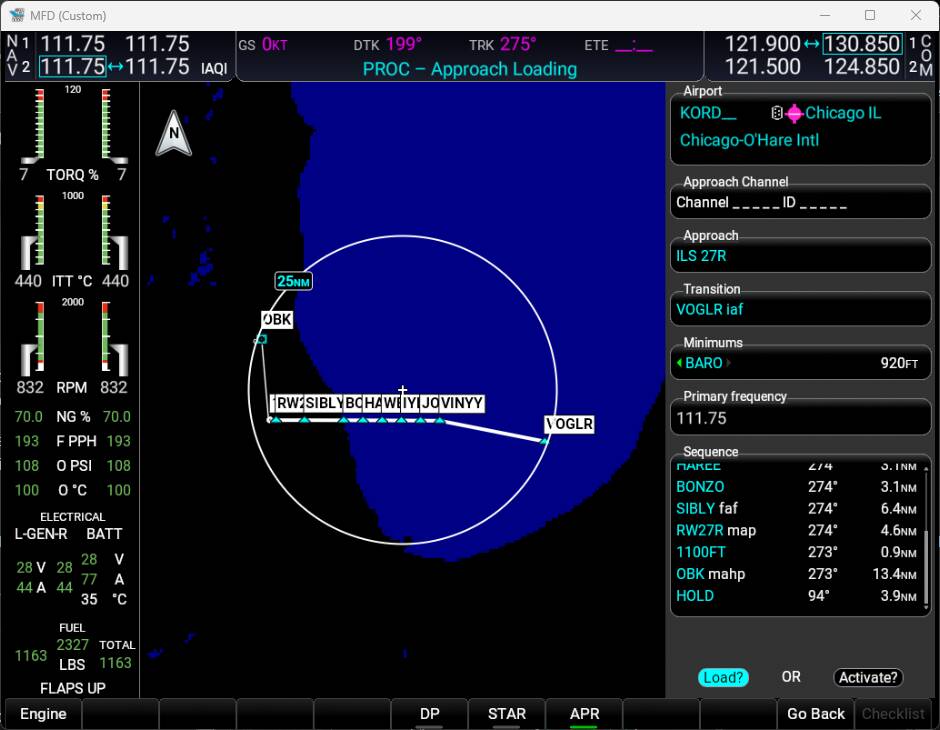Click the 25NM map range label

click(x=294, y=281)
